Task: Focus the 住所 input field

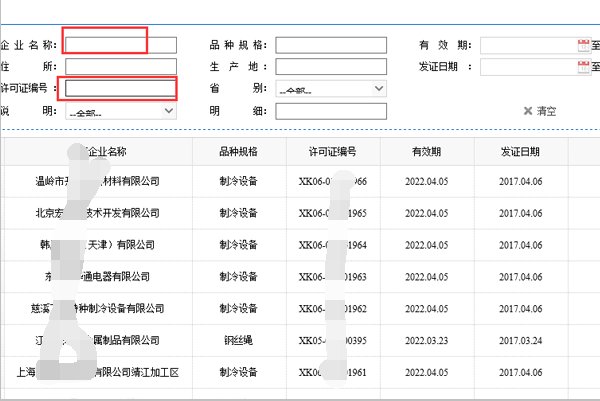Action: 121,67
